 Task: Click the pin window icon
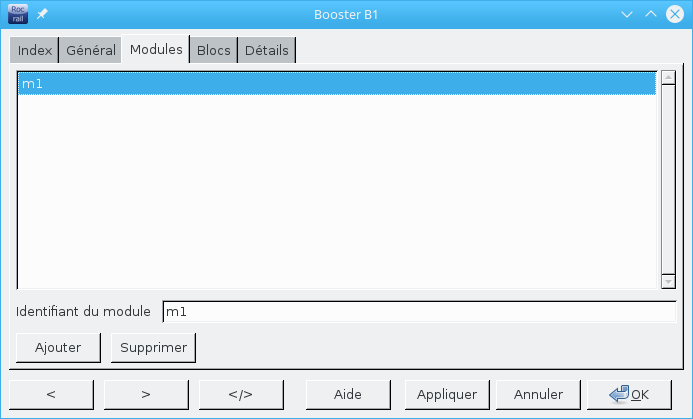click(42, 15)
